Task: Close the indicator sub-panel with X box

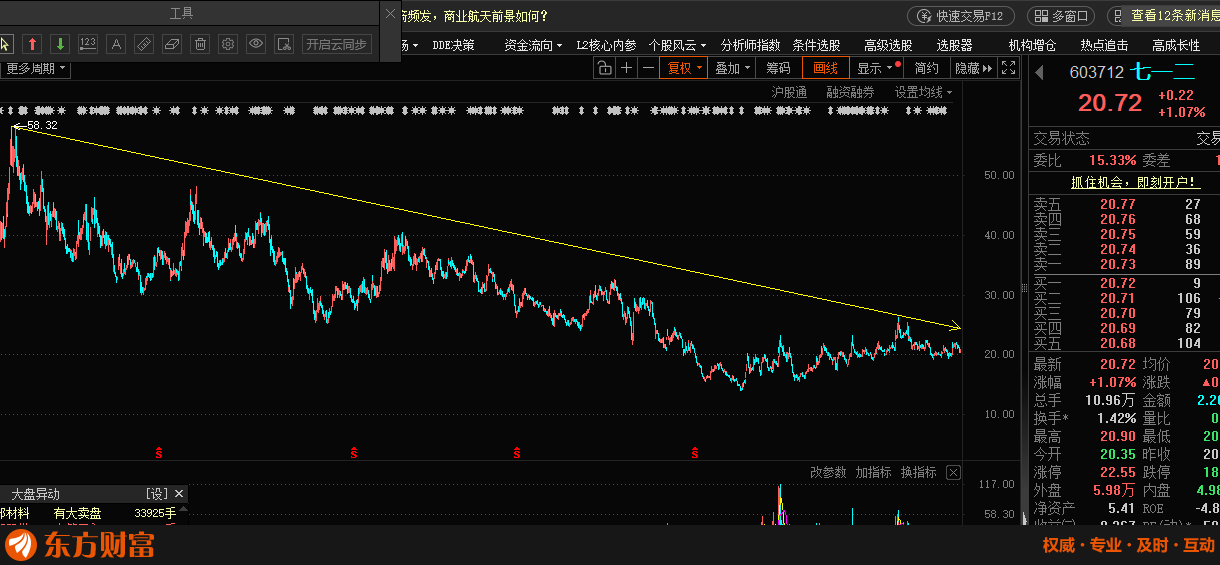Action: [953, 472]
